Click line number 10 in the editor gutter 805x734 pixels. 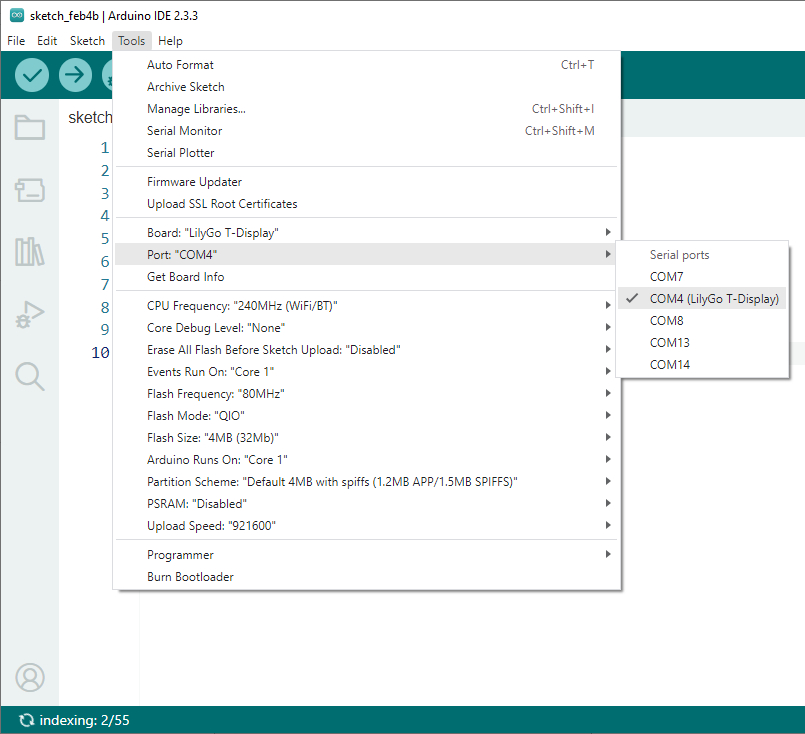point(100,352)
